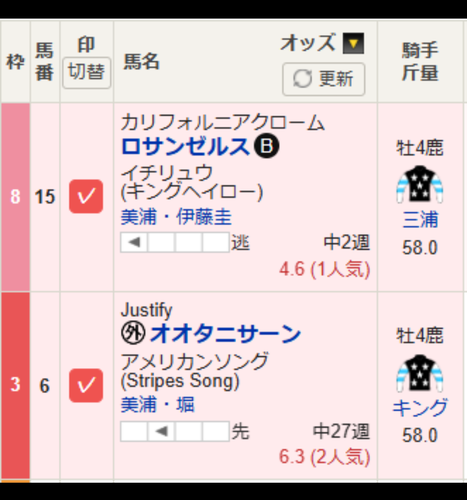Click the 馬名 column header
The height and width of the screenshot is (500, 467).
[x=142, y=62]
